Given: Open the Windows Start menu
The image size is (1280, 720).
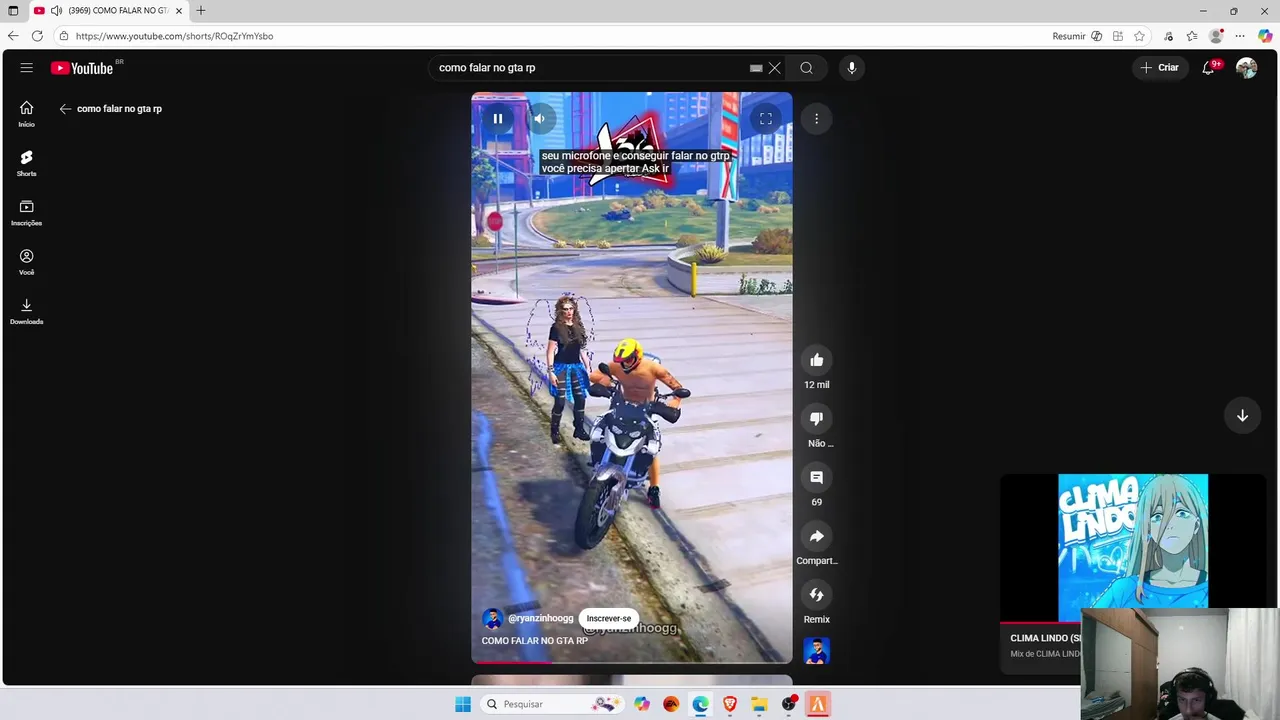Looking at the screenshot, I should tap(463, 704).
